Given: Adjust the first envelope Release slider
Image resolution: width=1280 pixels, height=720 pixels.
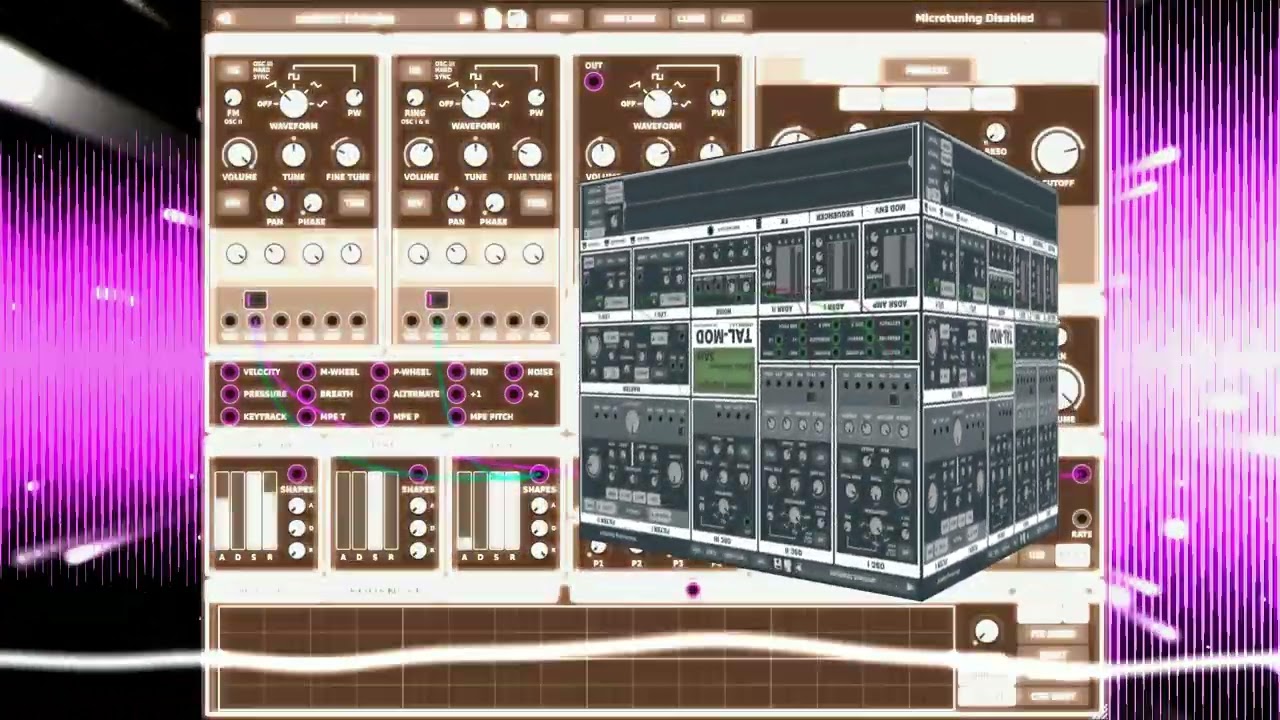Looking at the screenshot, I should click(270, 512).
